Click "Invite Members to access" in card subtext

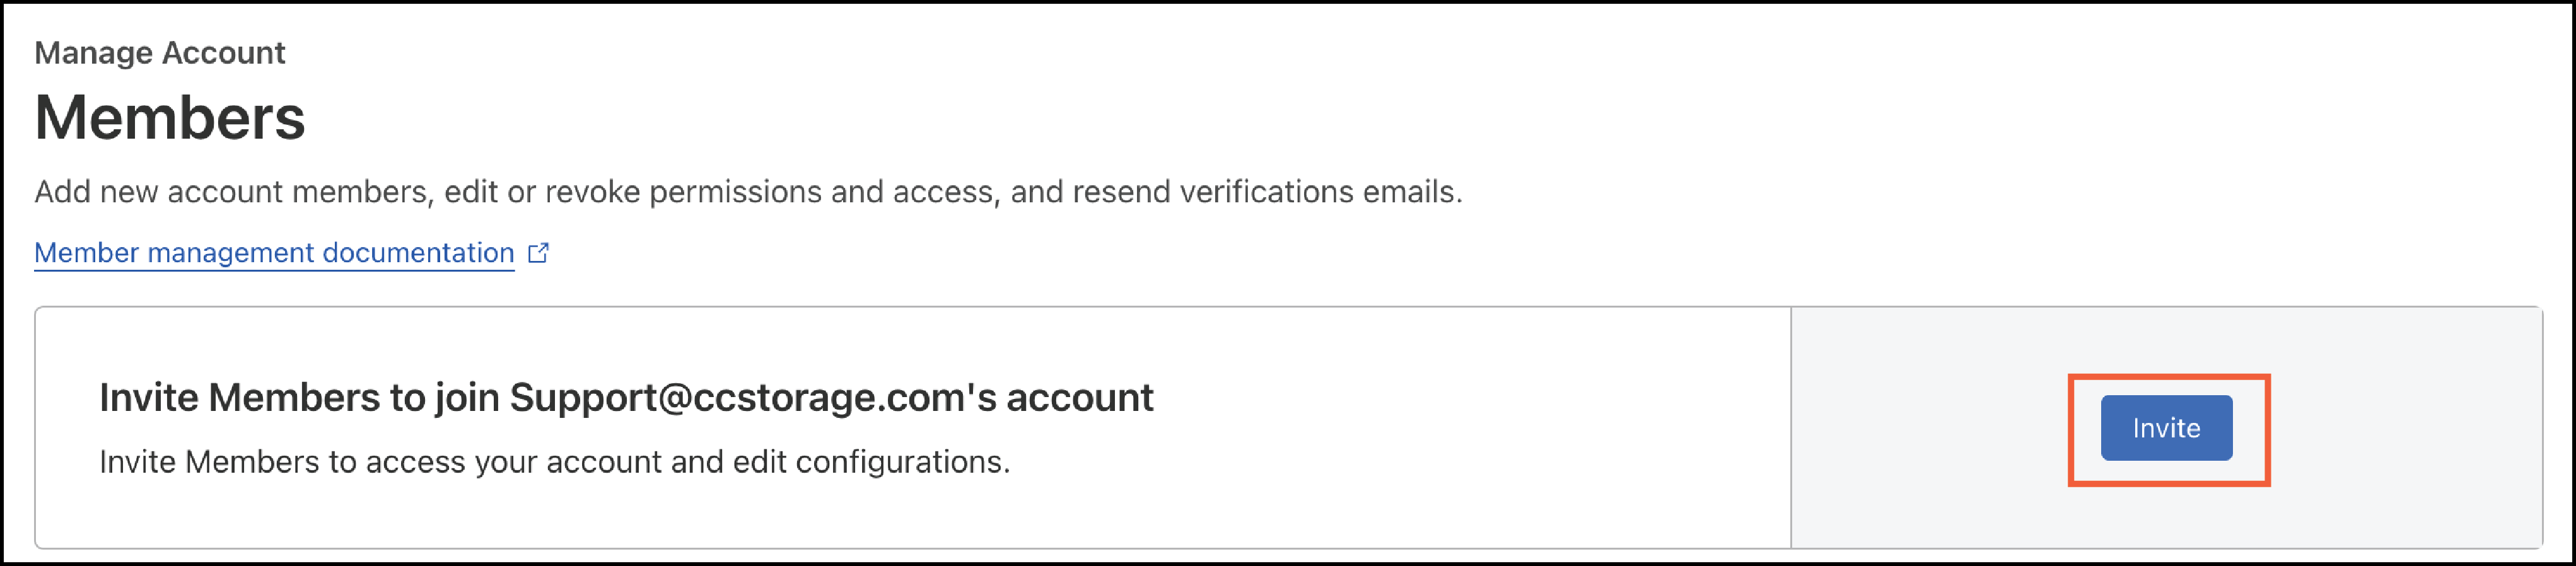[282, 462]
